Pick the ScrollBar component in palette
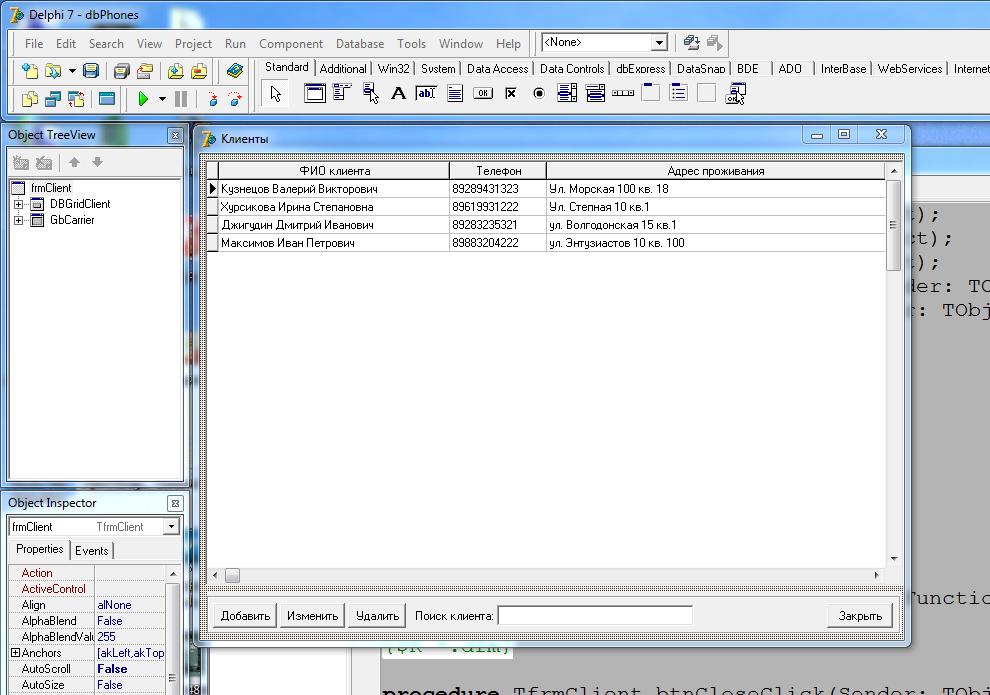990x695 pixels. tap(623, 93)
